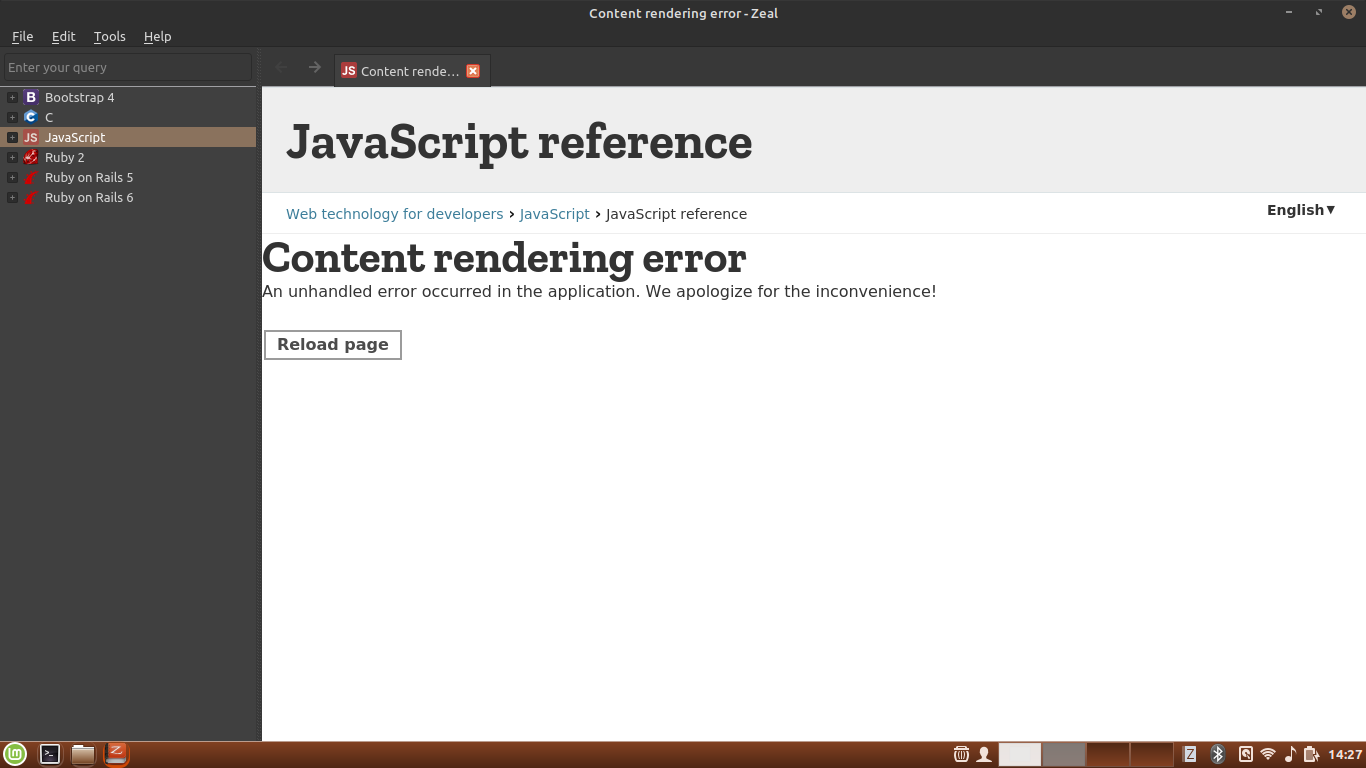The image size is (1366, 768).
Task: Launch the terminal from the panel
Action: (50, 754)
